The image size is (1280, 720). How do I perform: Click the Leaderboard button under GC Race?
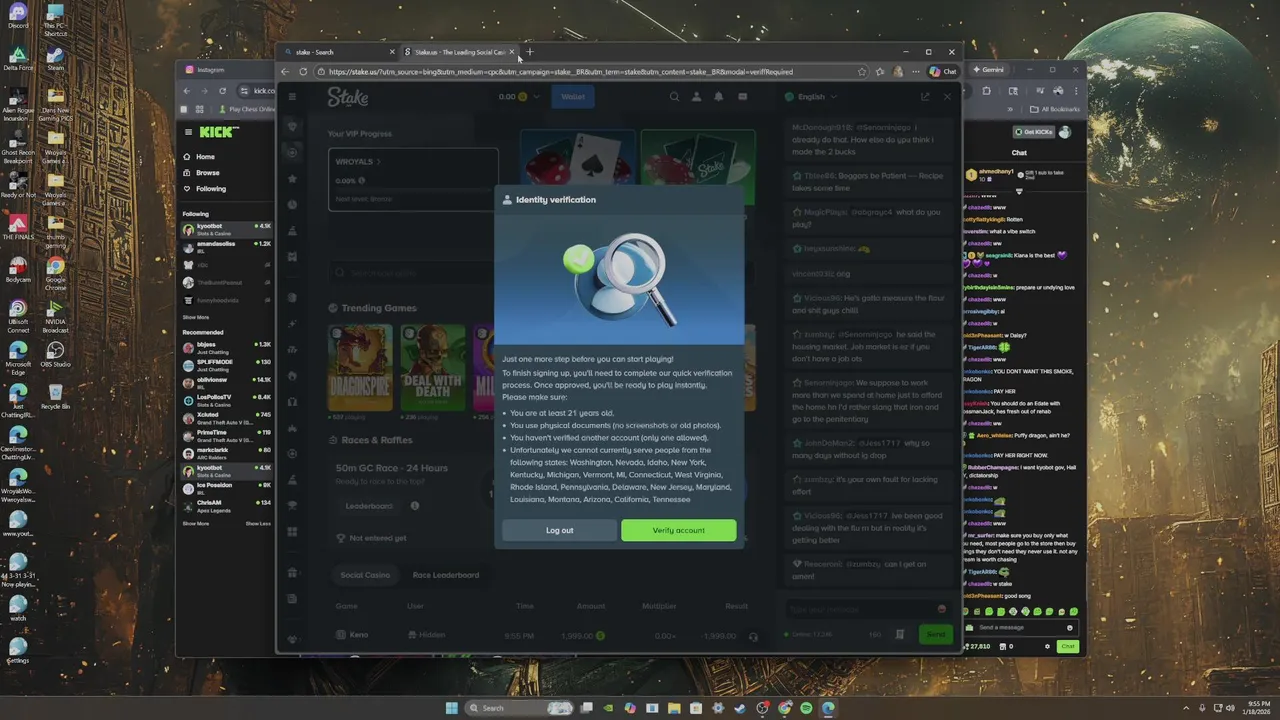tap(369, 506)
